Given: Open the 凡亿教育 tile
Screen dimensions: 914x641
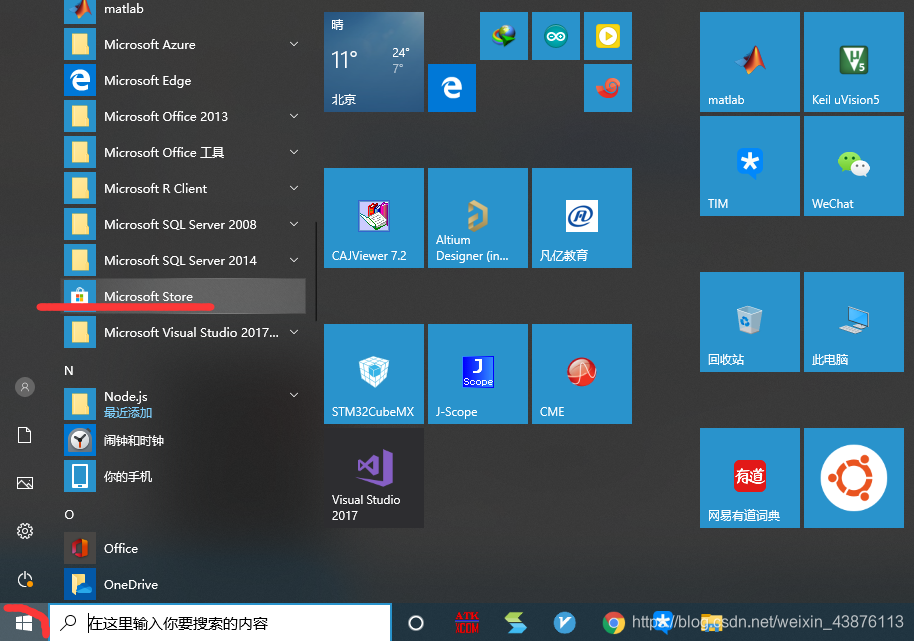Looking at the screenshot, I should [x=582, y=218].
